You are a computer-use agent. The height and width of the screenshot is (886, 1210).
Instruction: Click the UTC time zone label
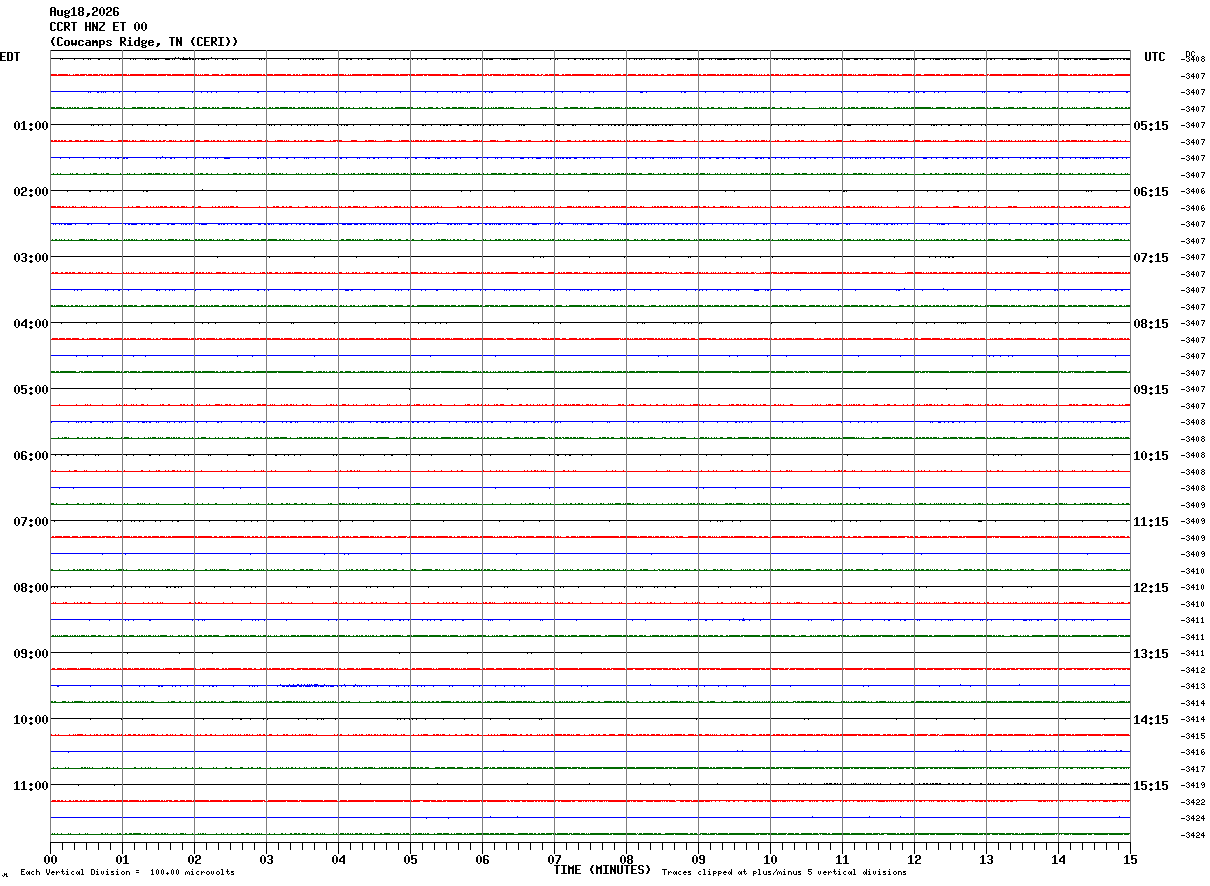(x=1155, y=57)
